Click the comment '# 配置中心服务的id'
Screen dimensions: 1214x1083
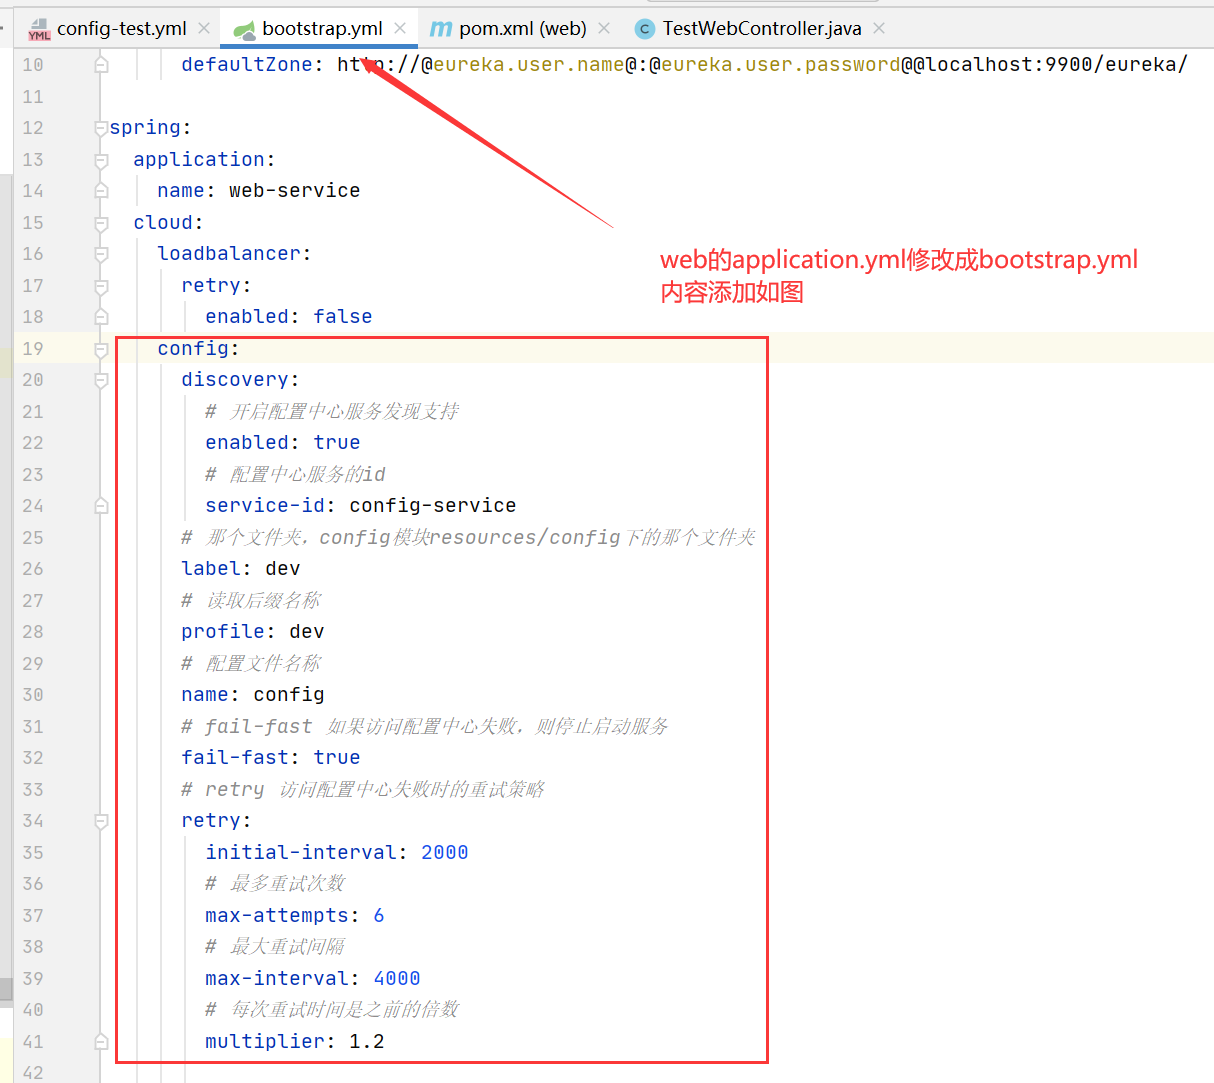pos(295,475)
